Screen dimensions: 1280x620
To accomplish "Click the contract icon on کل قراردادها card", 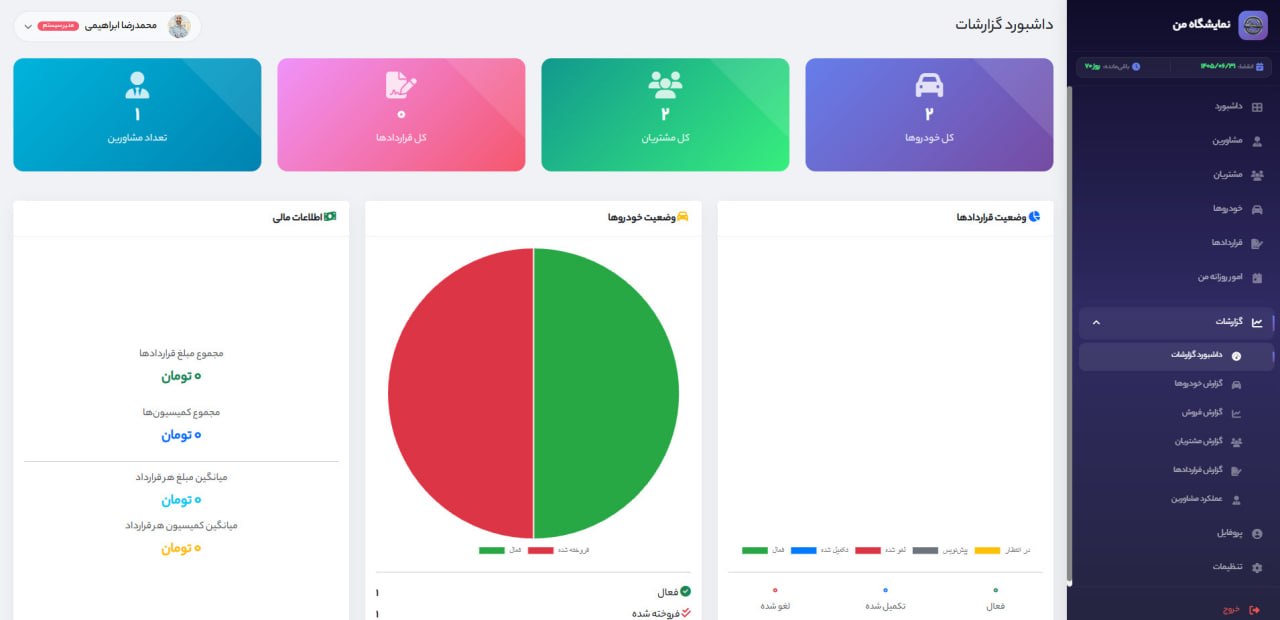I will (x=401, y=85).
